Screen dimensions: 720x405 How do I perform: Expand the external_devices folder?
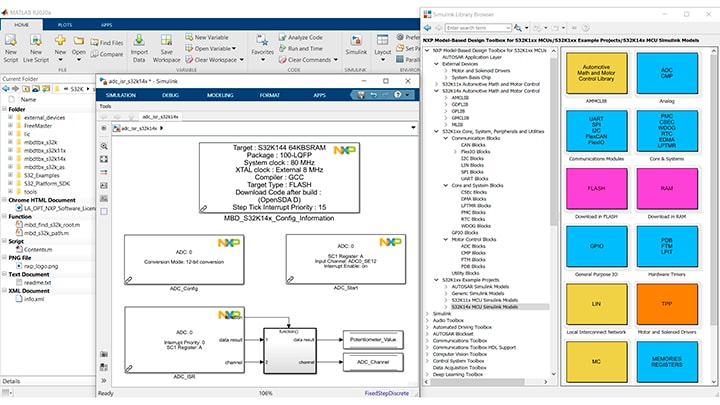point(9,116)
